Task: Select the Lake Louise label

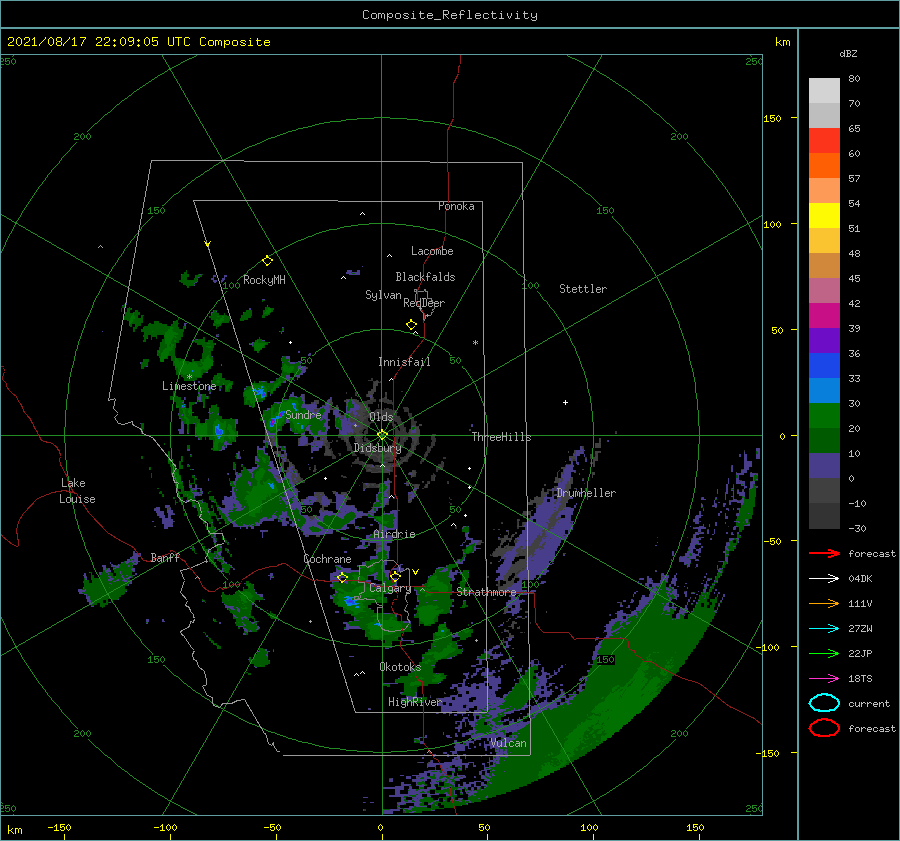Action: click(x=77, y=491)
